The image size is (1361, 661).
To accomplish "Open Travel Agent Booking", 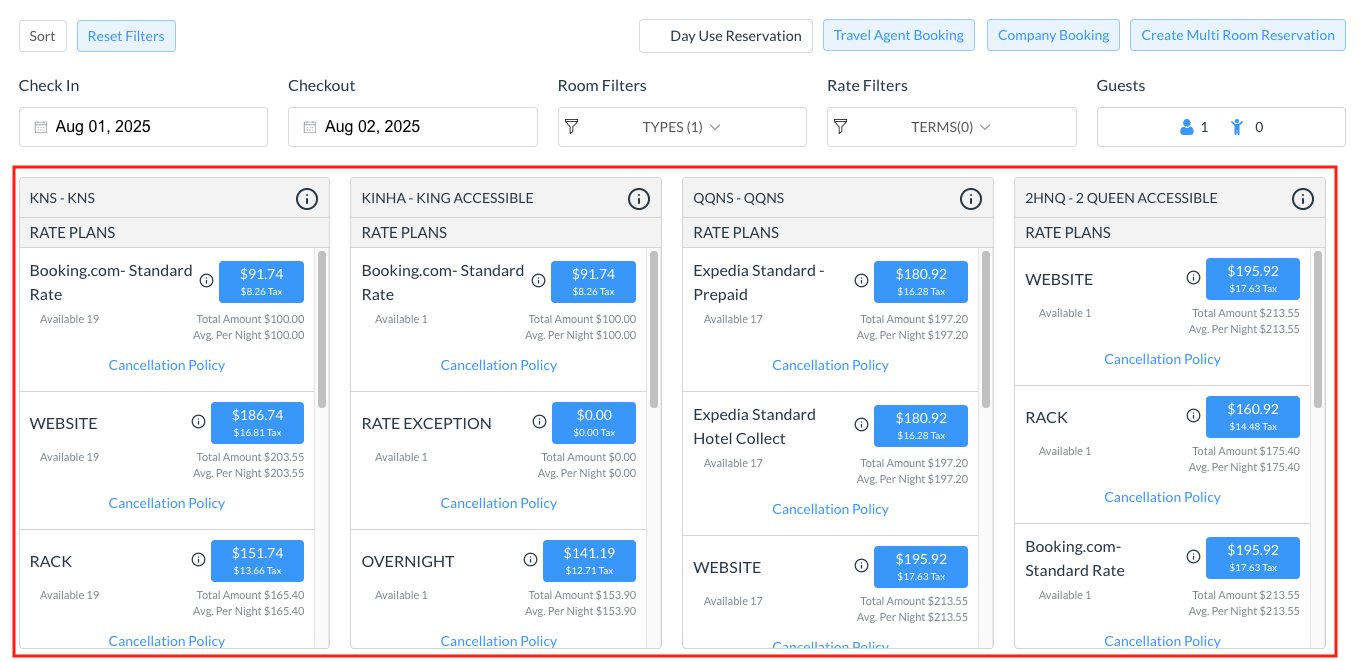I will point(898,35).
